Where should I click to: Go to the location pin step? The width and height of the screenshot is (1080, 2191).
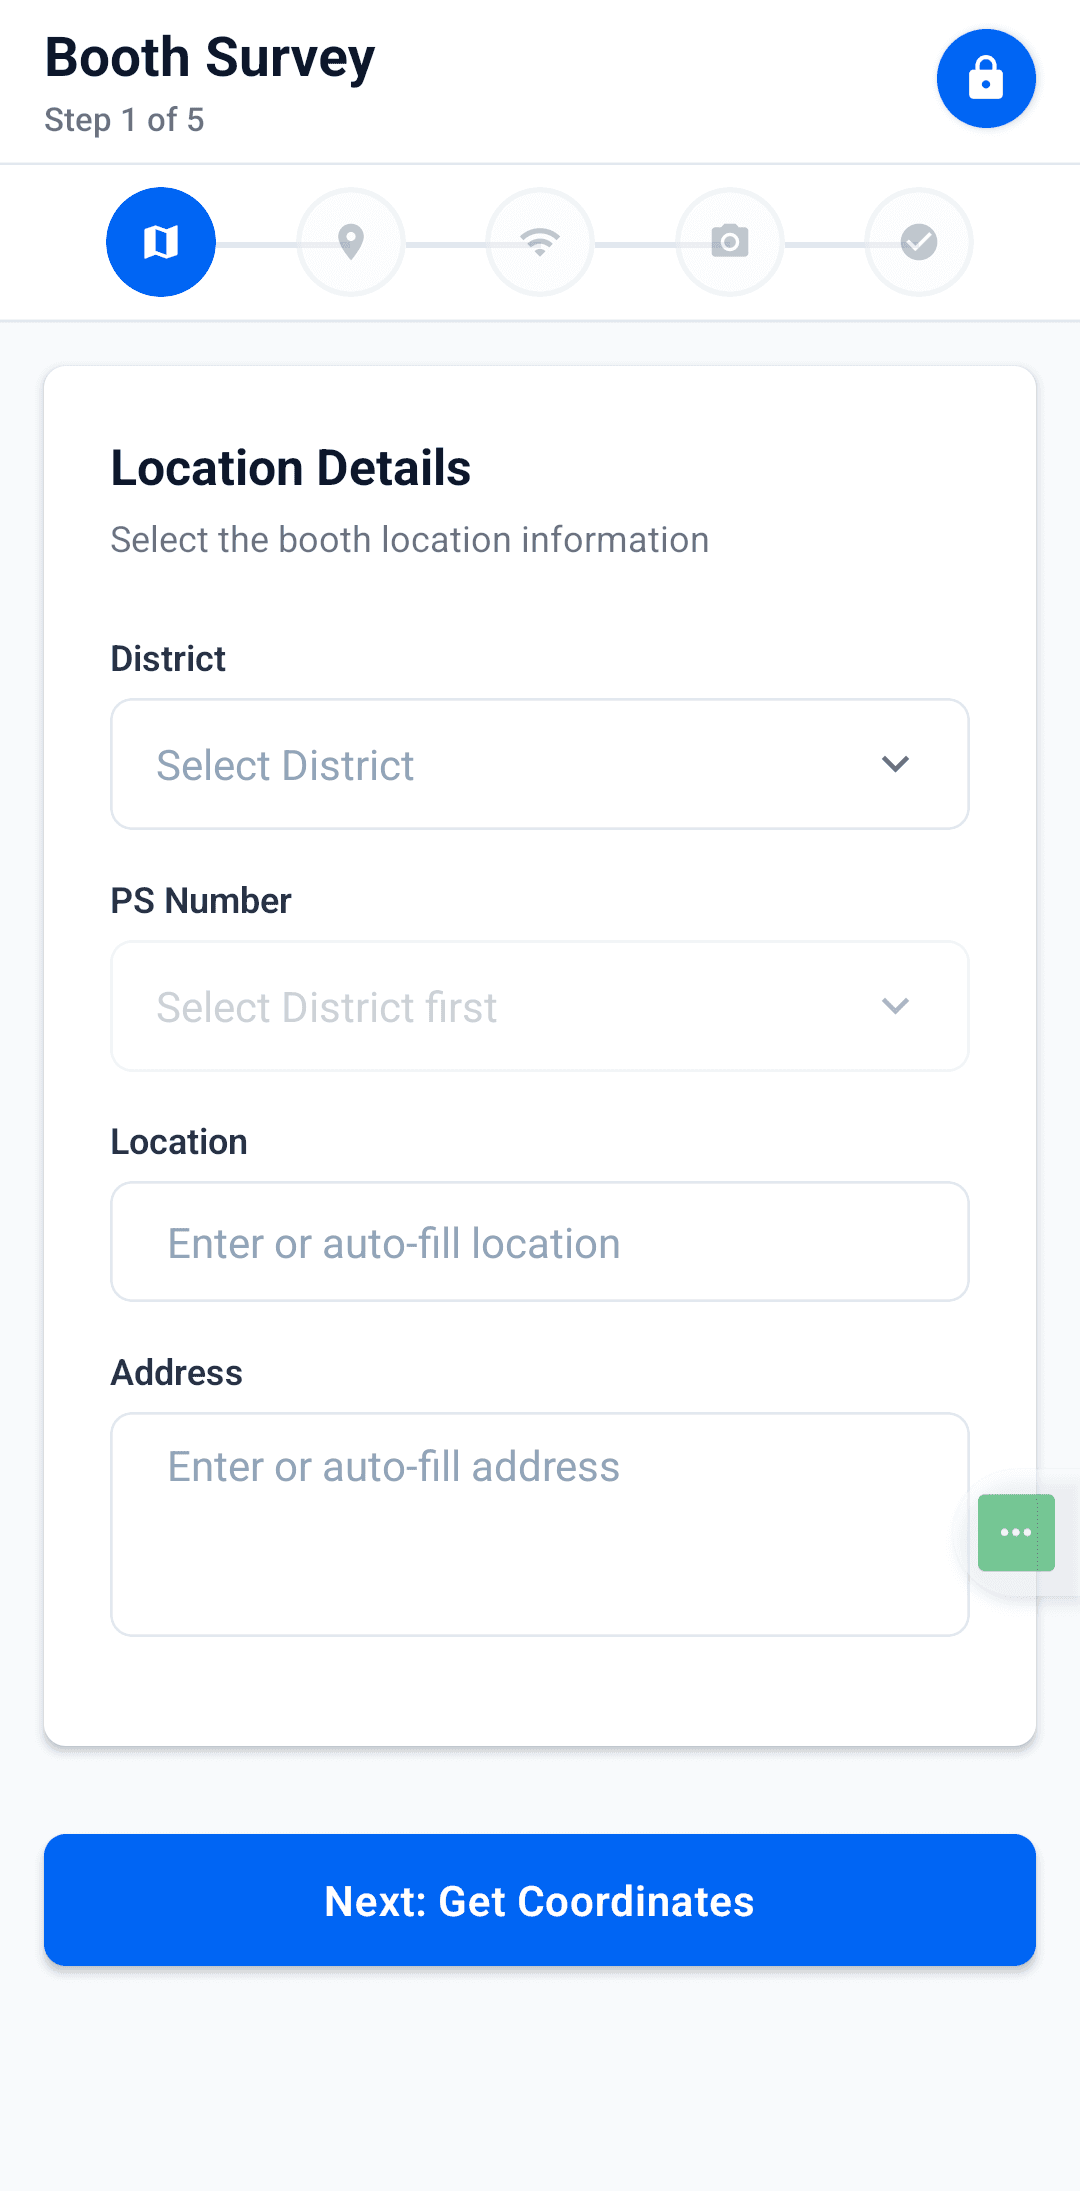pos(351,242)
